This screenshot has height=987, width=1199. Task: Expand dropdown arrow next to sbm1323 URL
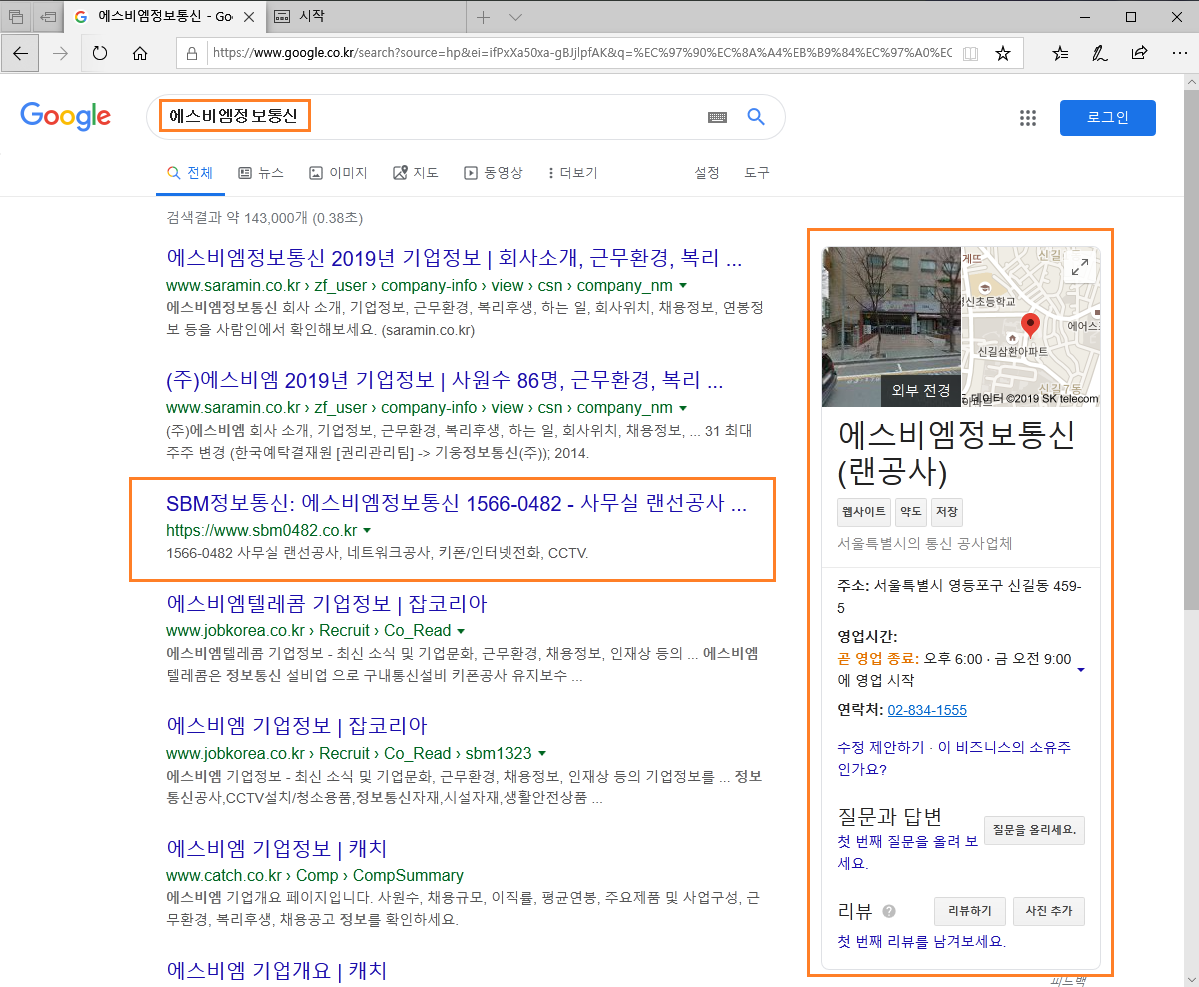pos(541,754)
